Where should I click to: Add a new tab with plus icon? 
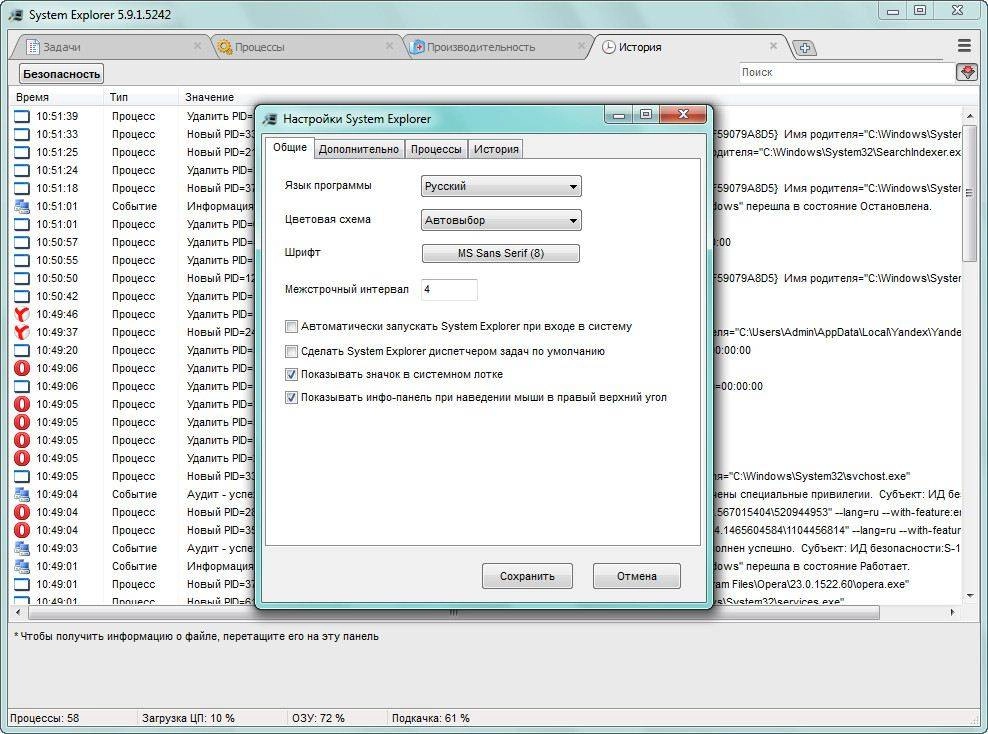pyautogui.click(x=805, y=47)
